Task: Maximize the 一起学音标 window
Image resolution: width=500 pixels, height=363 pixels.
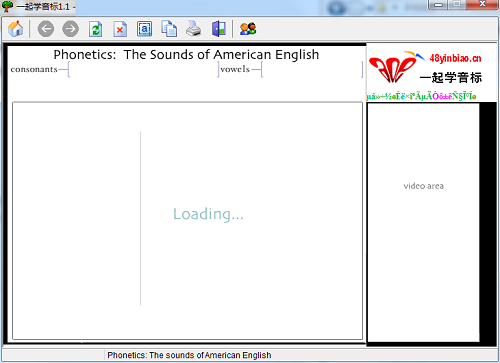Action: pos(457,5)
